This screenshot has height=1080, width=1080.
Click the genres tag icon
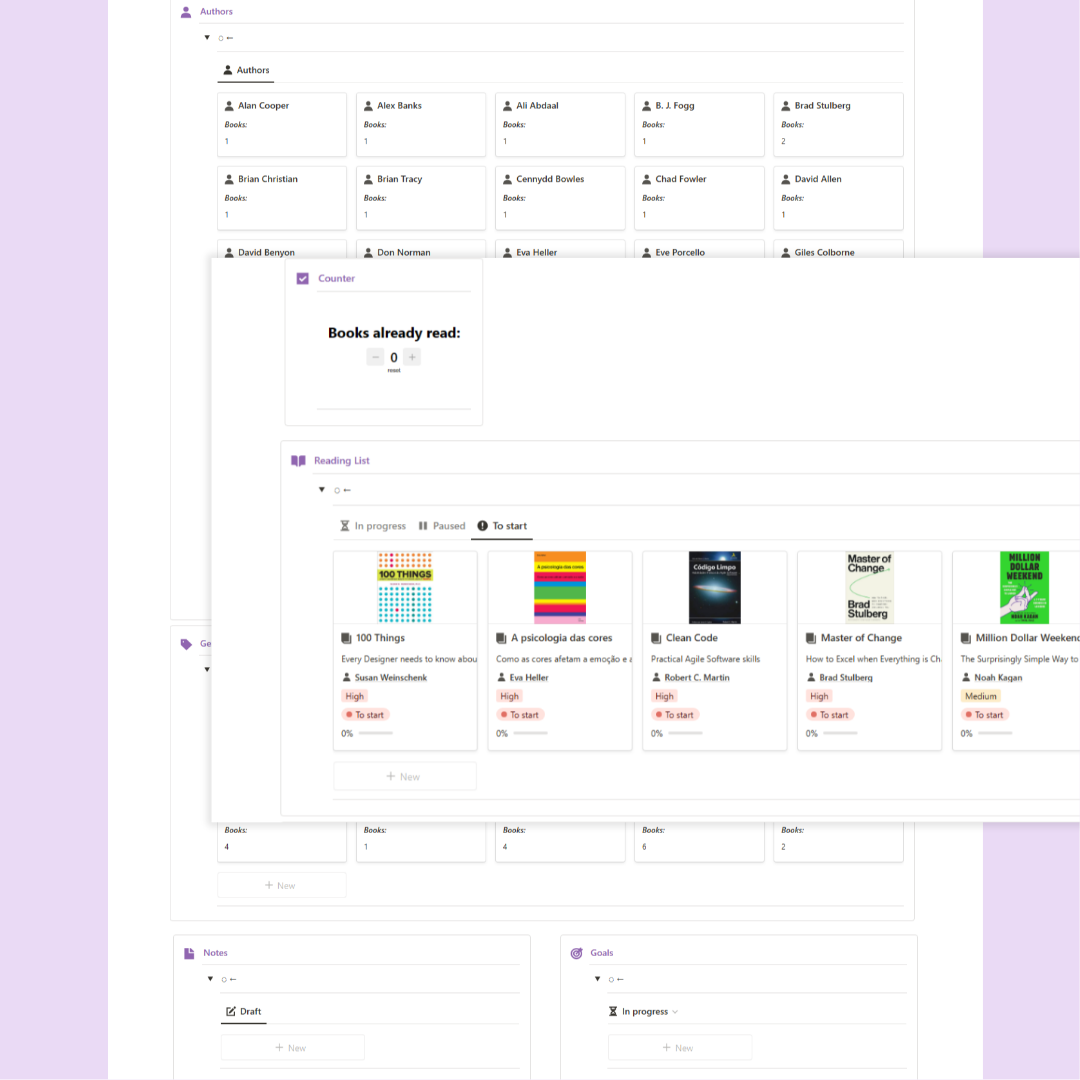tap(186, 644)
